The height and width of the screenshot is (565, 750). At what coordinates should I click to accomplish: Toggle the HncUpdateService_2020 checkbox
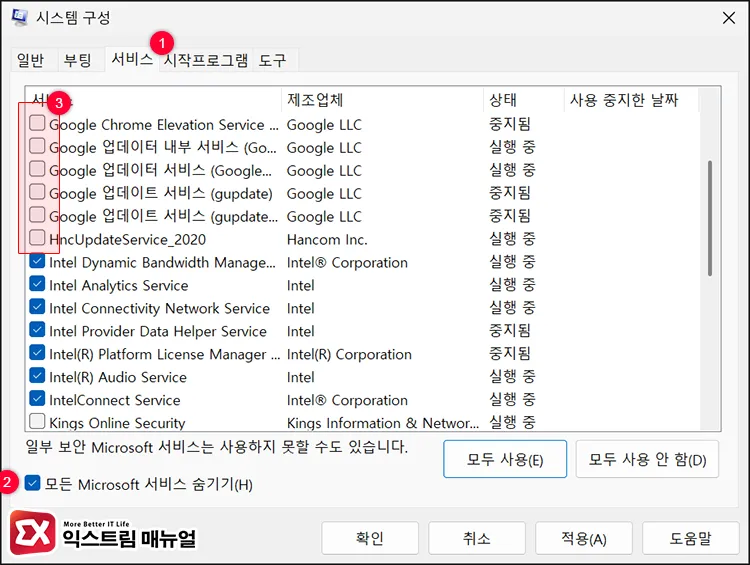37,238
